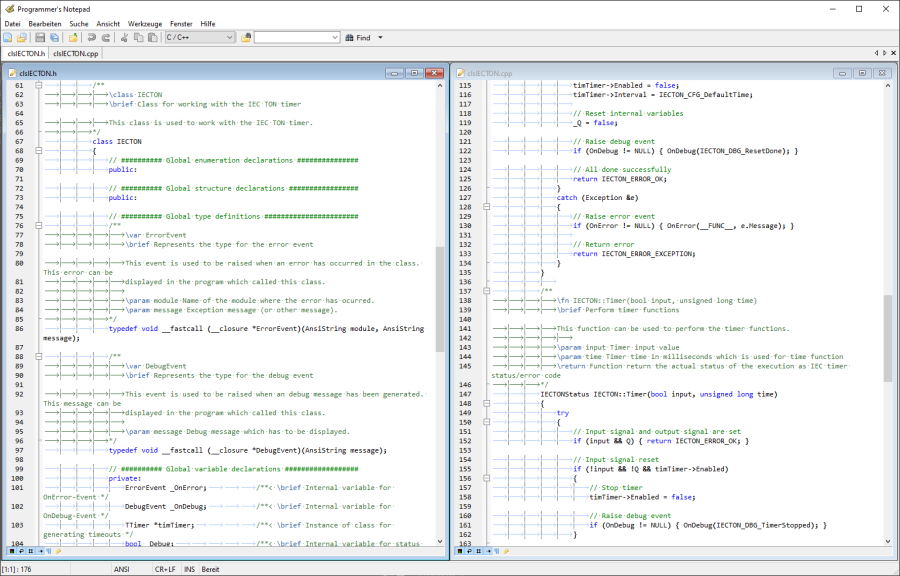Open the Find button's dropdown arrow
900x576 pixels.
click(x=380, y=37)
